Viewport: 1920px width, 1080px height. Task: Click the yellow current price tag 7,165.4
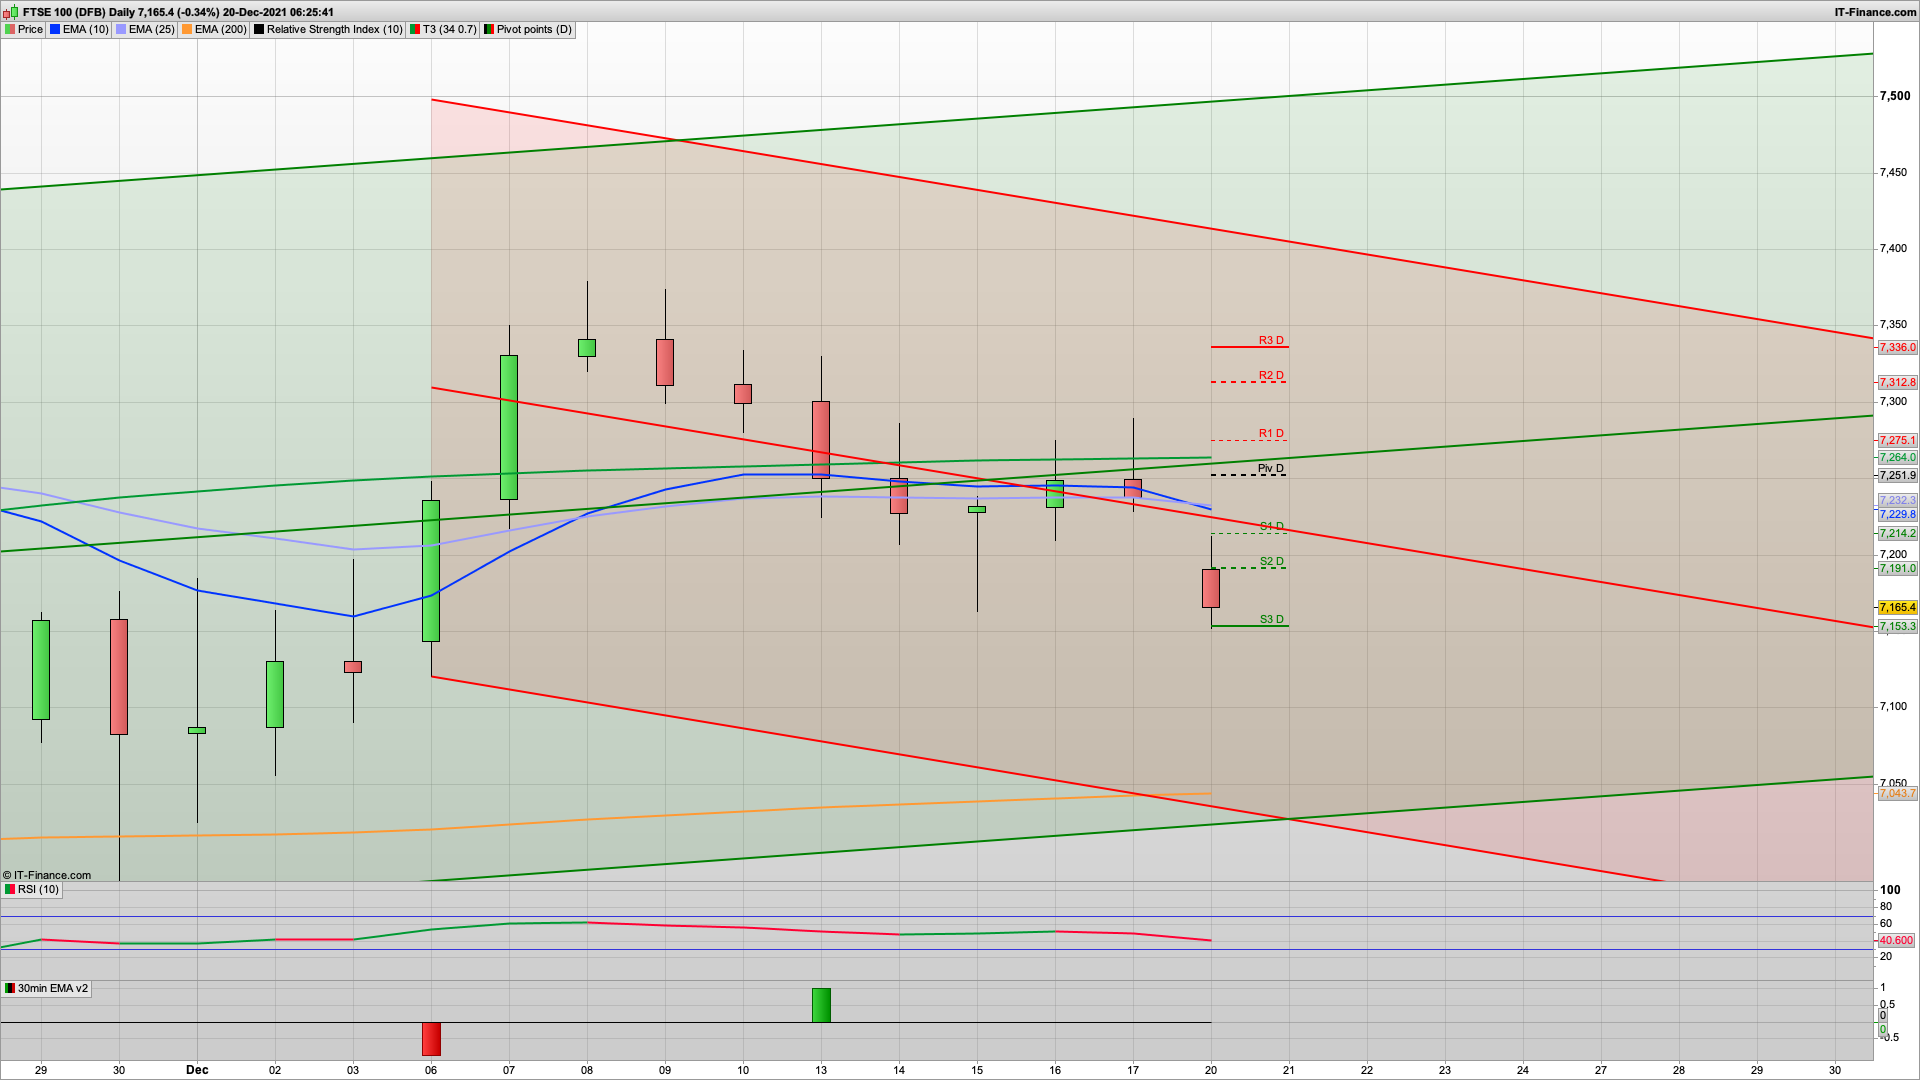point(1897,607)
